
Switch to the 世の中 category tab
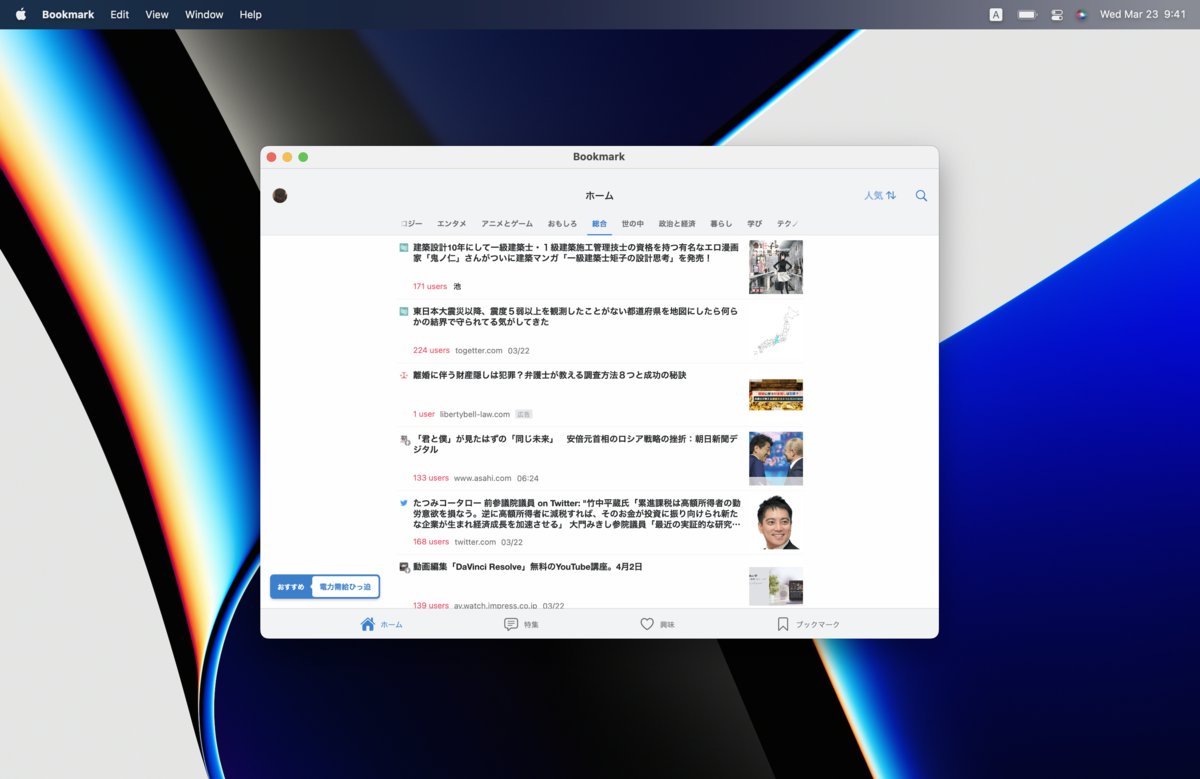[632, 224]
